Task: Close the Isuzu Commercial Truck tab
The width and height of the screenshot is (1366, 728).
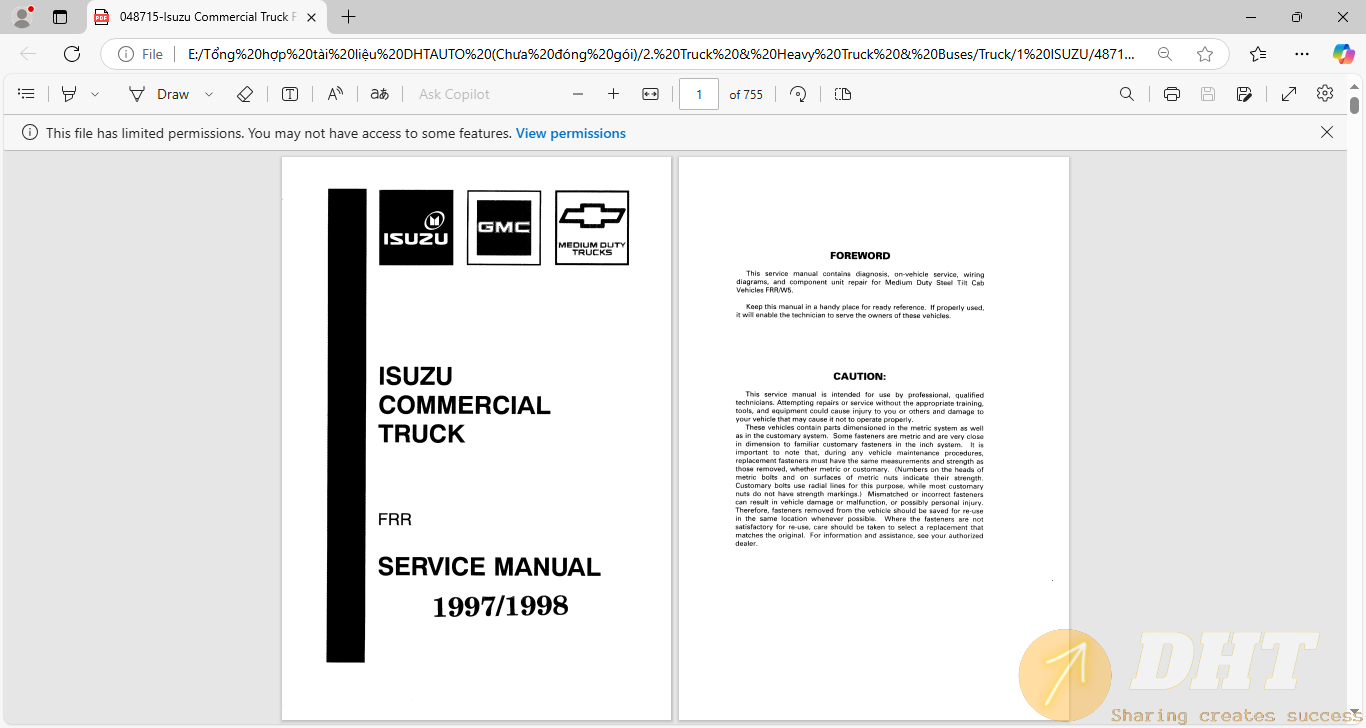Action: click(311, 17)
